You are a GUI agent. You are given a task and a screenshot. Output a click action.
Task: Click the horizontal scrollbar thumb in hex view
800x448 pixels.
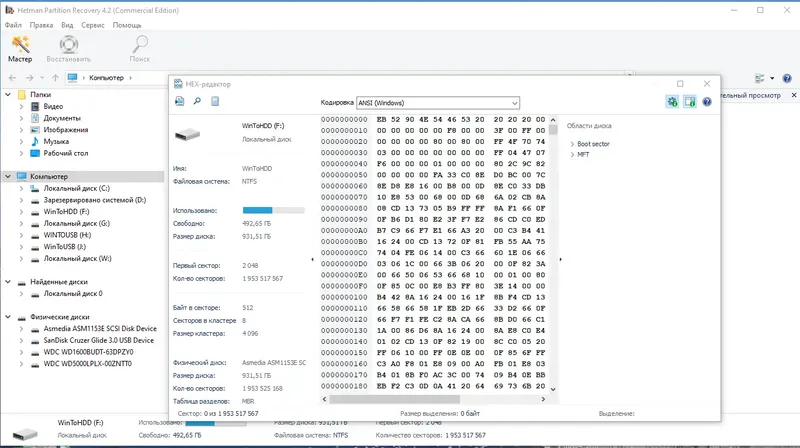[394, 399]
